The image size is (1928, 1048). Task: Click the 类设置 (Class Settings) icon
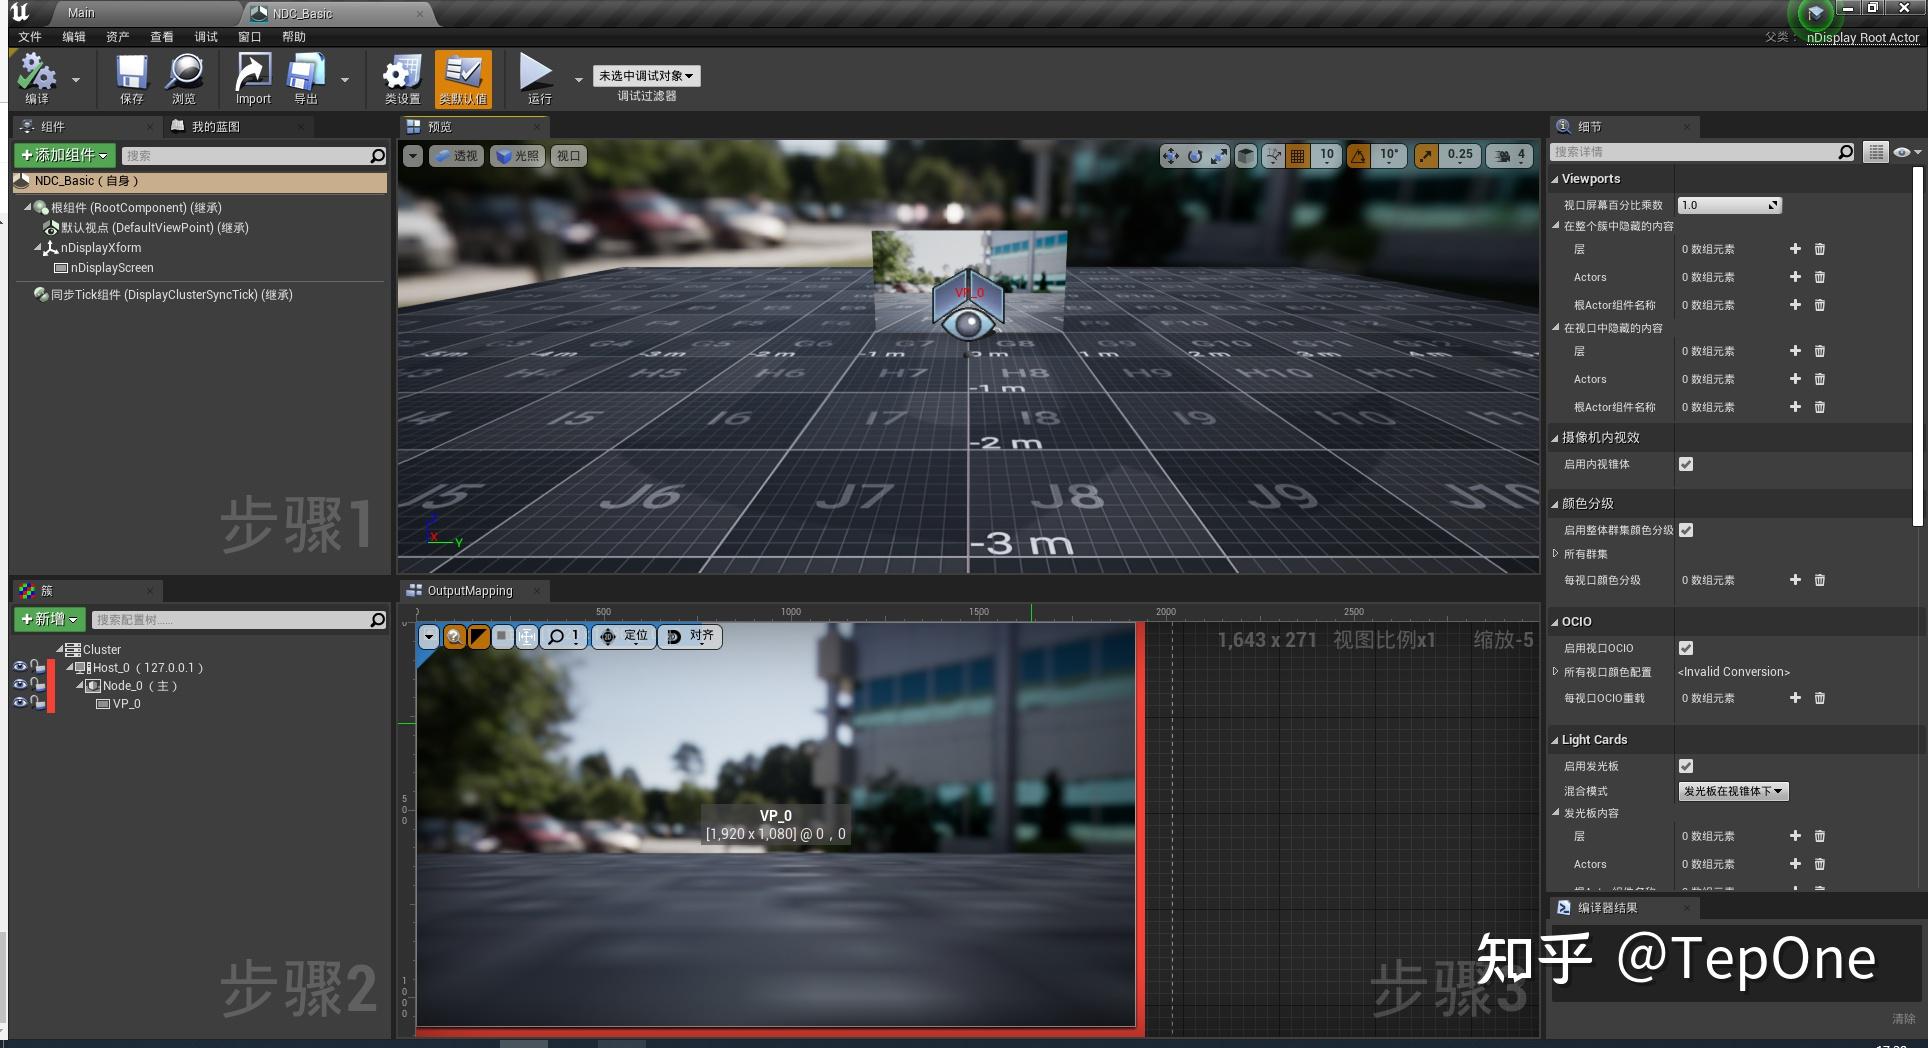click(401, 78)
